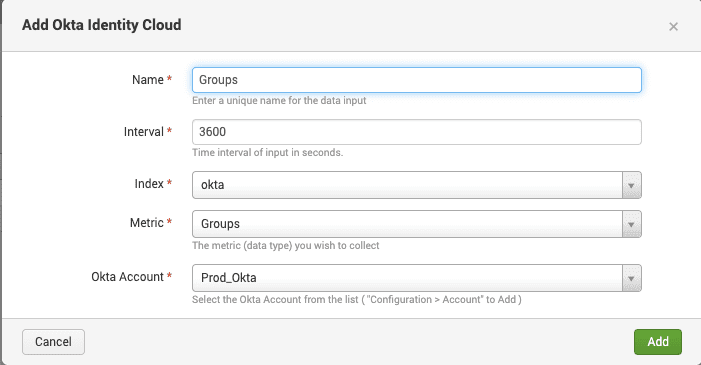Expand the Index dropdown arrow
Image resolution: width=701 pixels, height=365 pixels.
(x=632, y=185)
